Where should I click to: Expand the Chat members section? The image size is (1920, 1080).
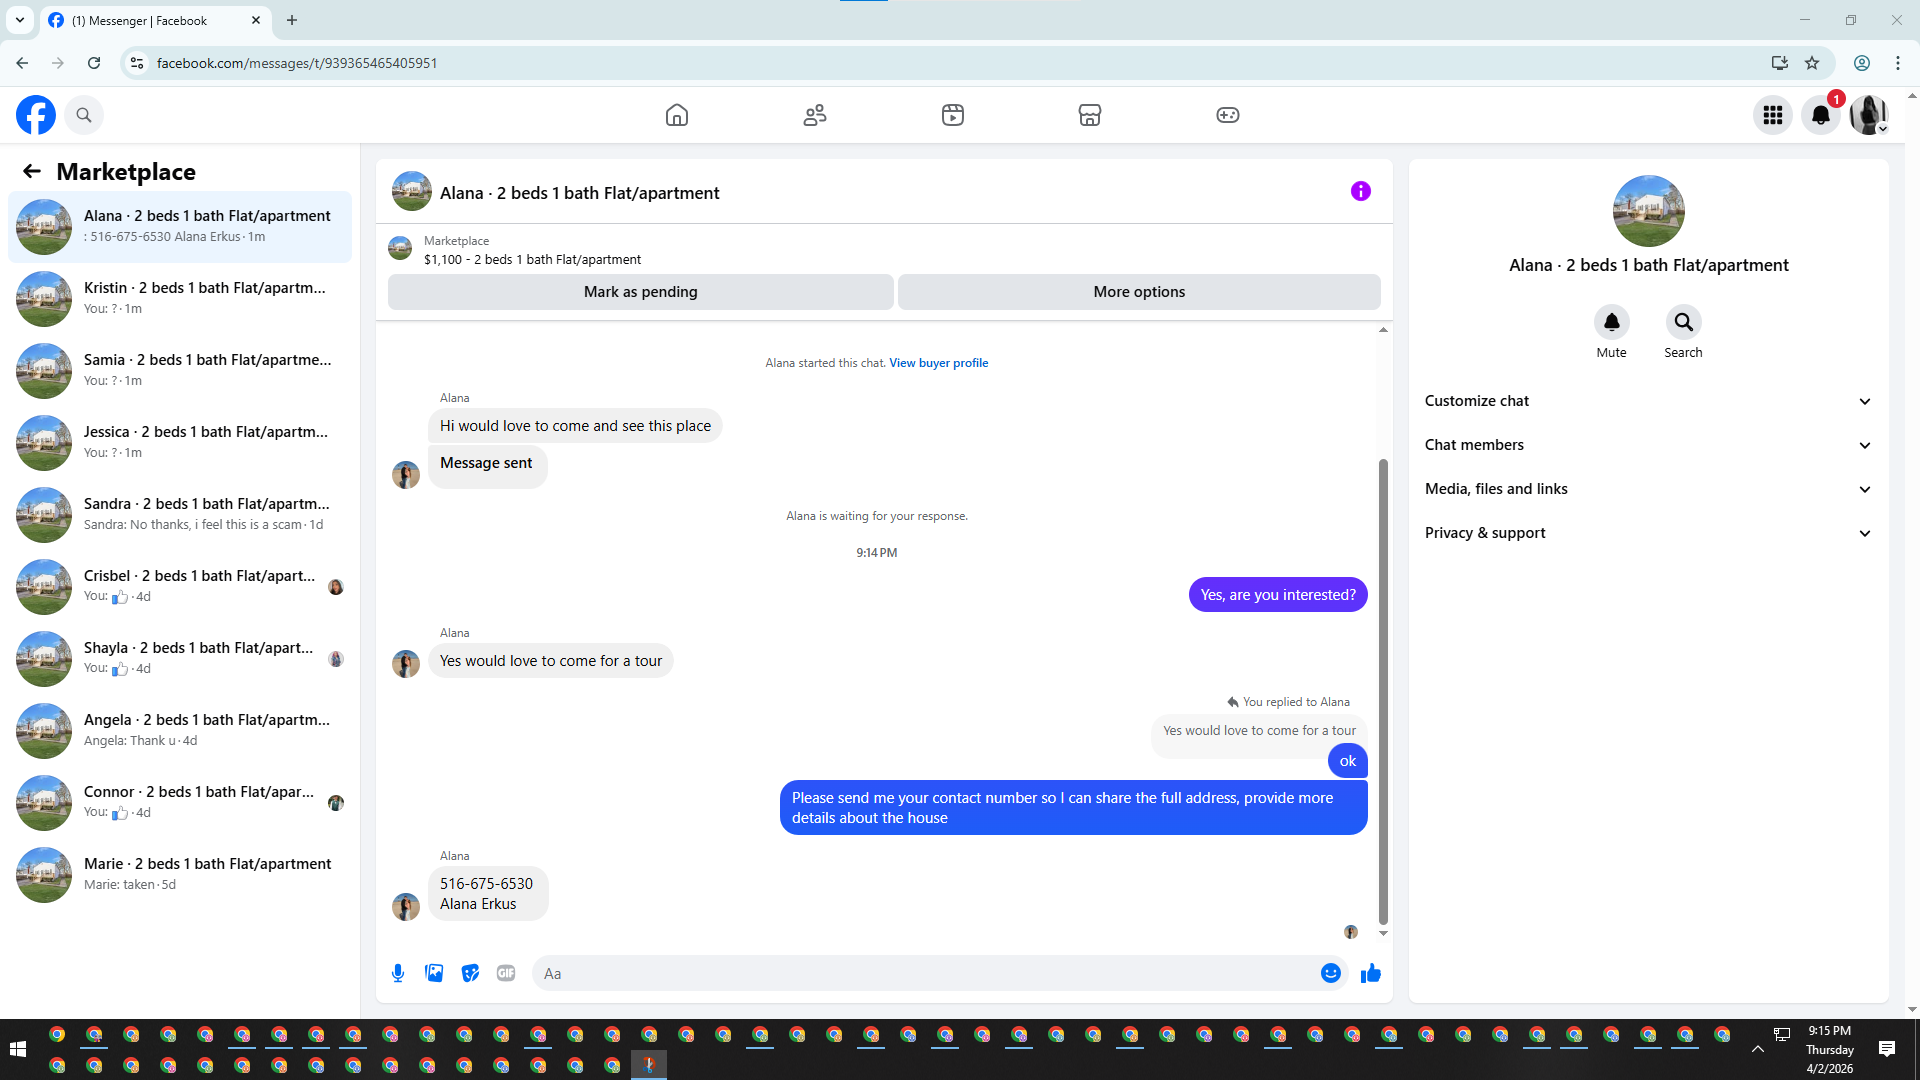tap(1649, 445)
